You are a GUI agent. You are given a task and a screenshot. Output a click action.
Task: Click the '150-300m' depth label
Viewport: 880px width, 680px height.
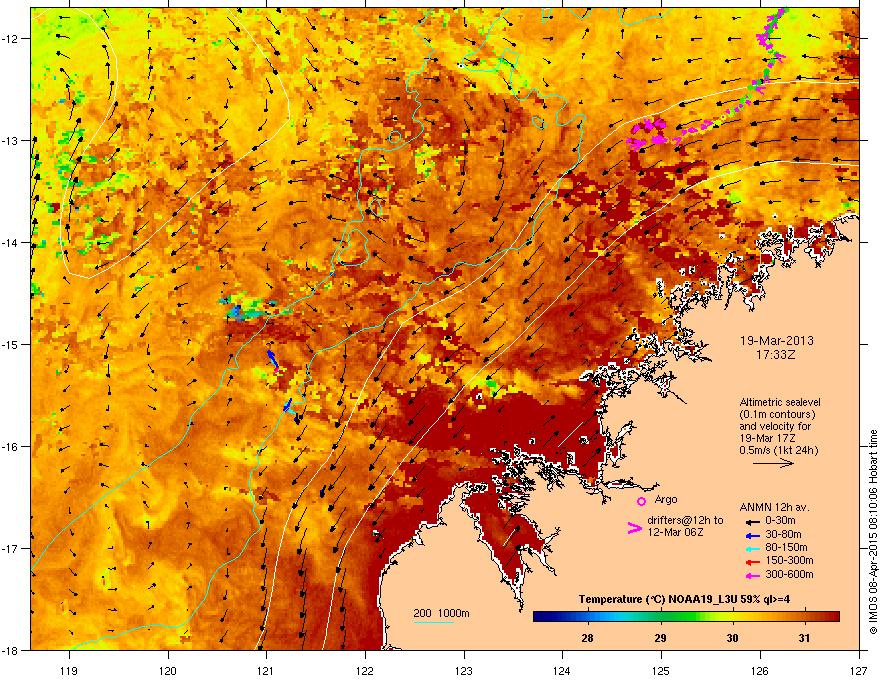[789, 561]
